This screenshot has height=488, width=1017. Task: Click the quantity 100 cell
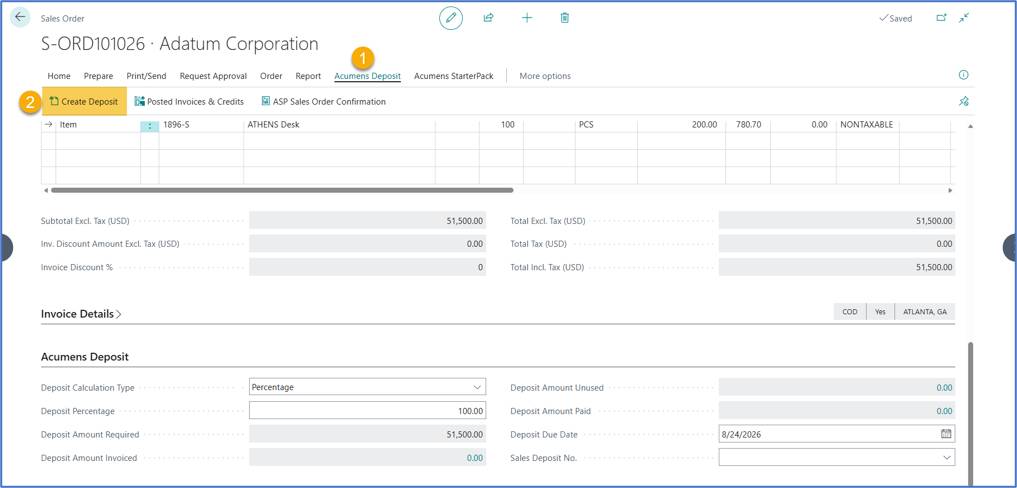tap(501, 125)
